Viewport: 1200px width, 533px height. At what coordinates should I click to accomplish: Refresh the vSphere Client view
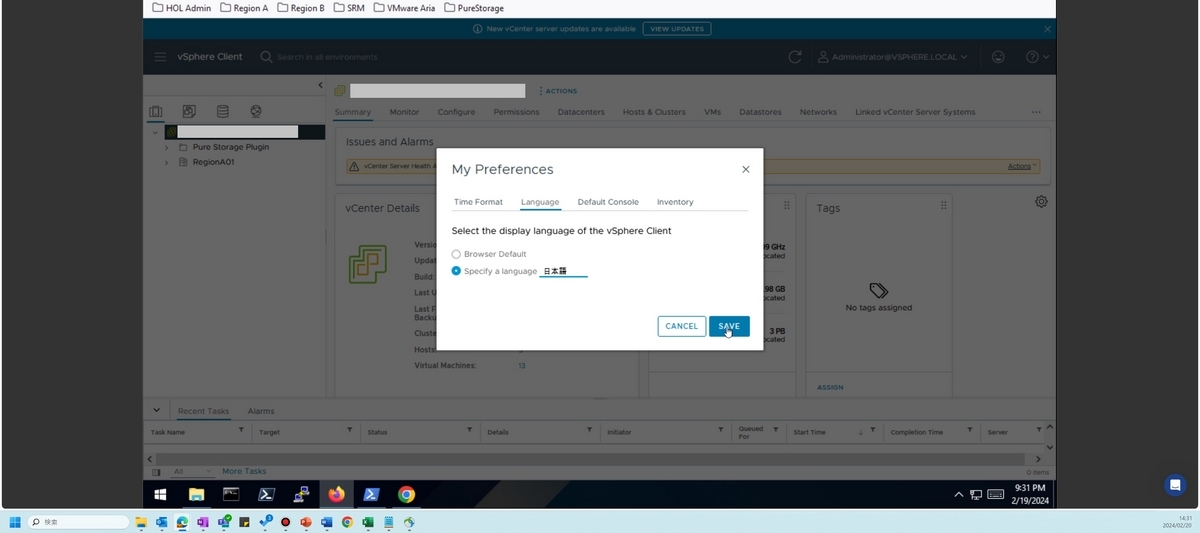coord(795,57)
